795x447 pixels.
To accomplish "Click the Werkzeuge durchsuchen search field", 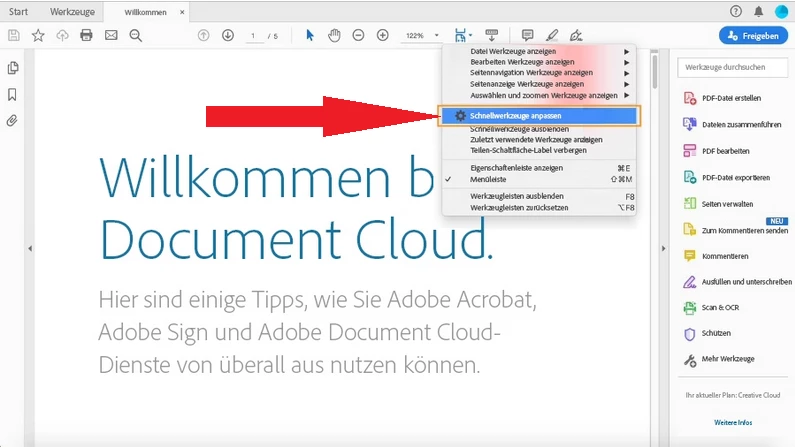I will pyautogui.click(x=733, y=67).
